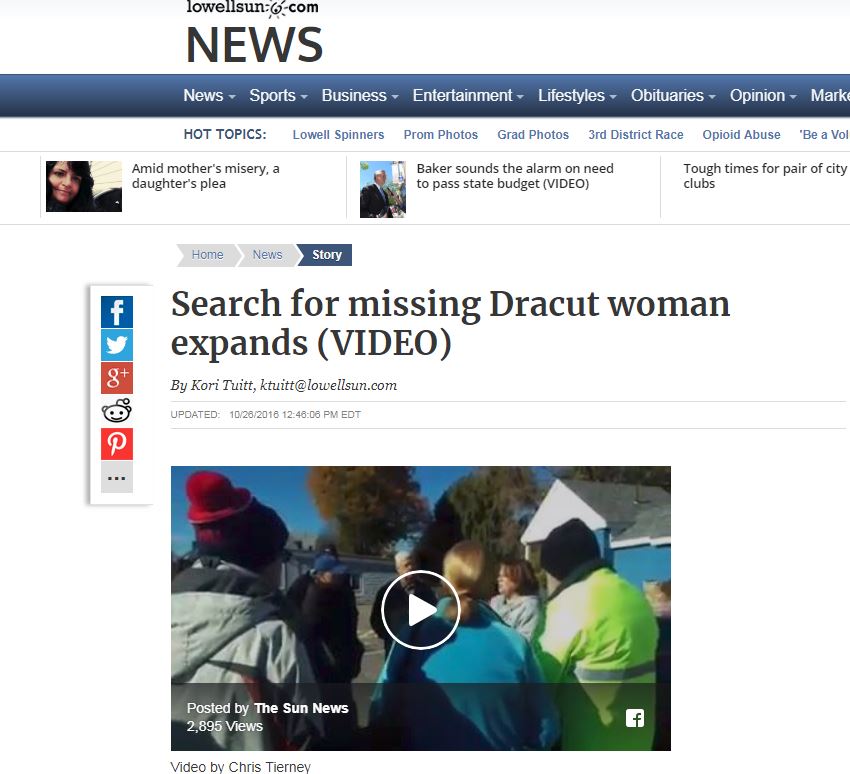Screen dimensions: 850x774
Task: Click the Facebook logo on the video
Action: tap(635, 718)
